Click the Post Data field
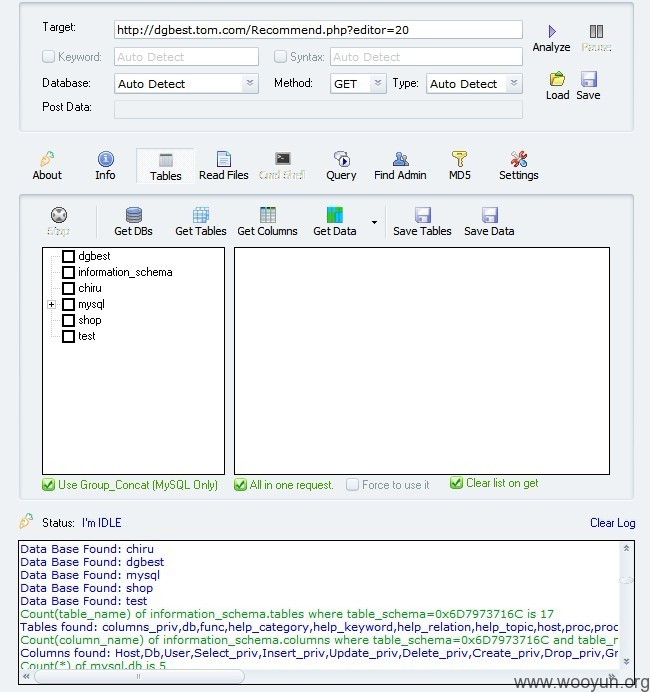 pos(318,109)
